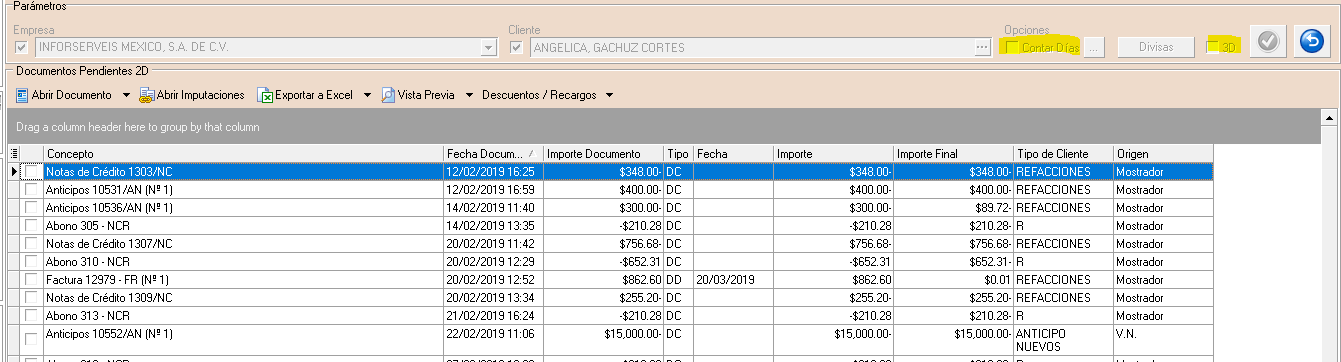Click the Vista Previa magnifier icon
Image resolution: width=1341 pixels, height=362 pixels.
coord(388,95)
